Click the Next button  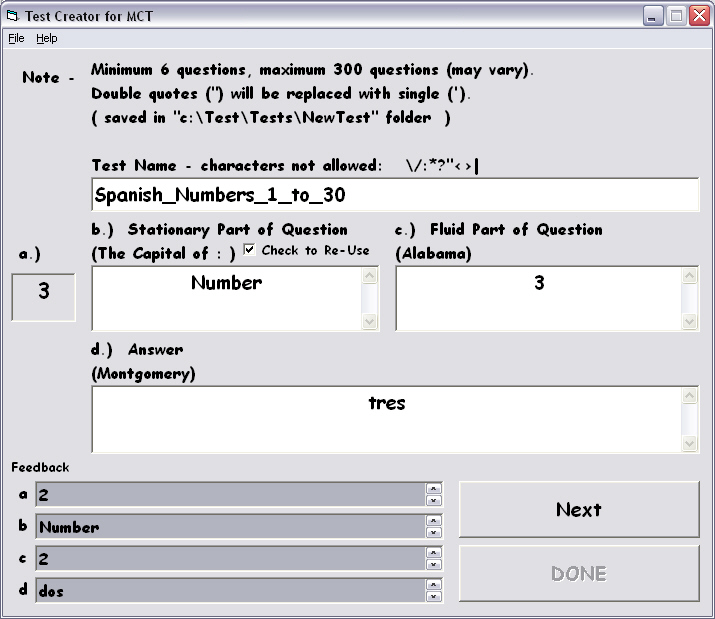579,510
